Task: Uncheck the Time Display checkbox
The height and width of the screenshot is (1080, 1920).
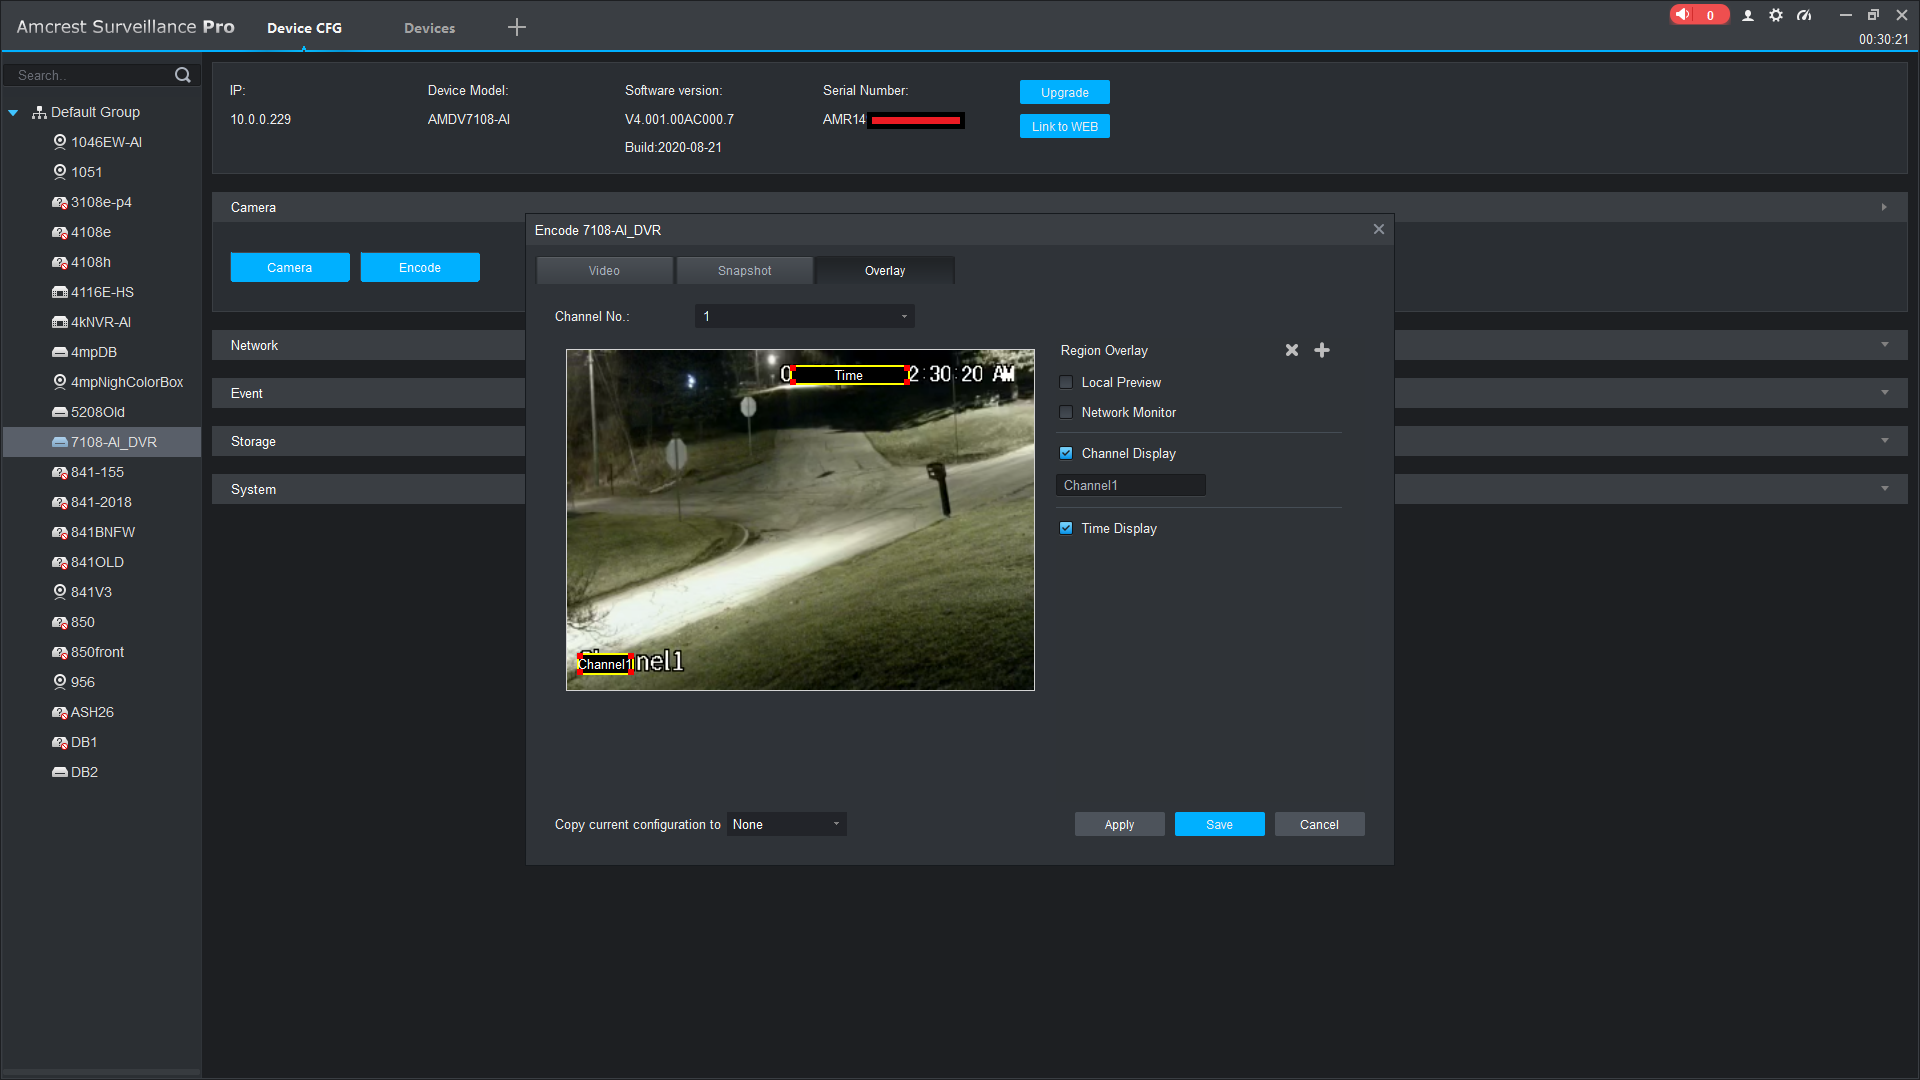Action: click(1066, 528)
